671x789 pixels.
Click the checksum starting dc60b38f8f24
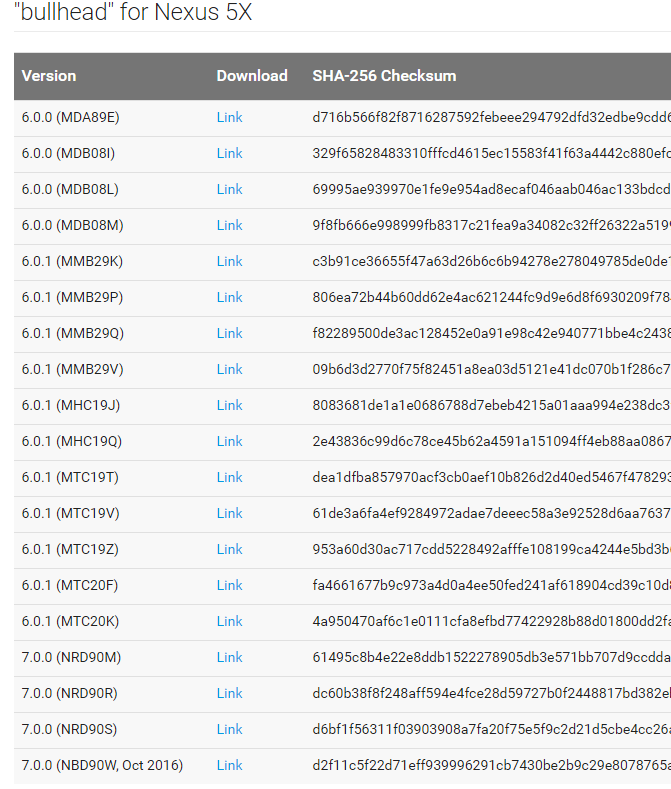coord(492,693)
